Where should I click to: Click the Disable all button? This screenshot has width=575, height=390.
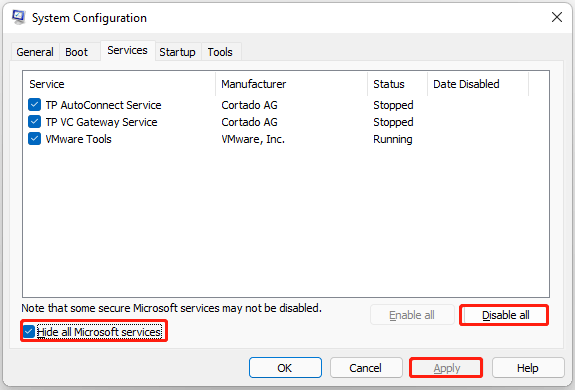(505, 315)
